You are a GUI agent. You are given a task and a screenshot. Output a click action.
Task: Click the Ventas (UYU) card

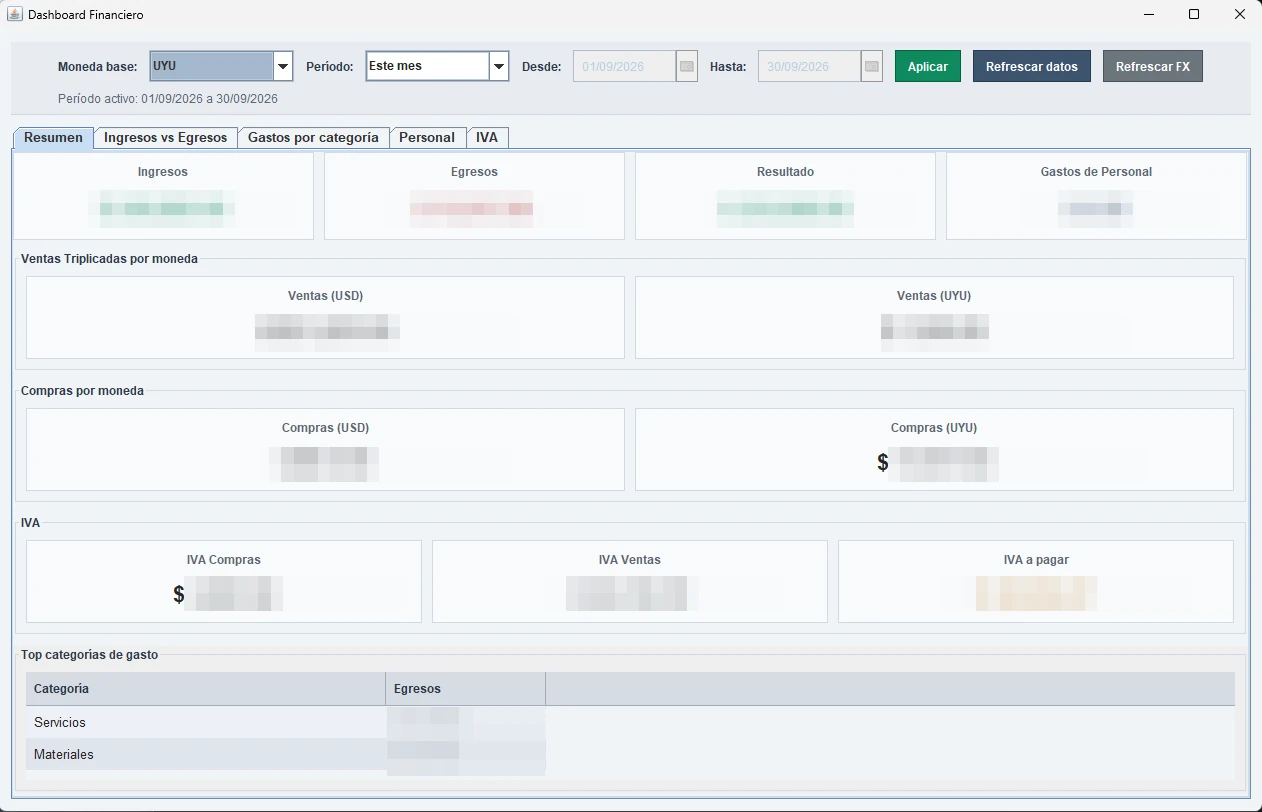pyautogui.click(x=934, y=317)
